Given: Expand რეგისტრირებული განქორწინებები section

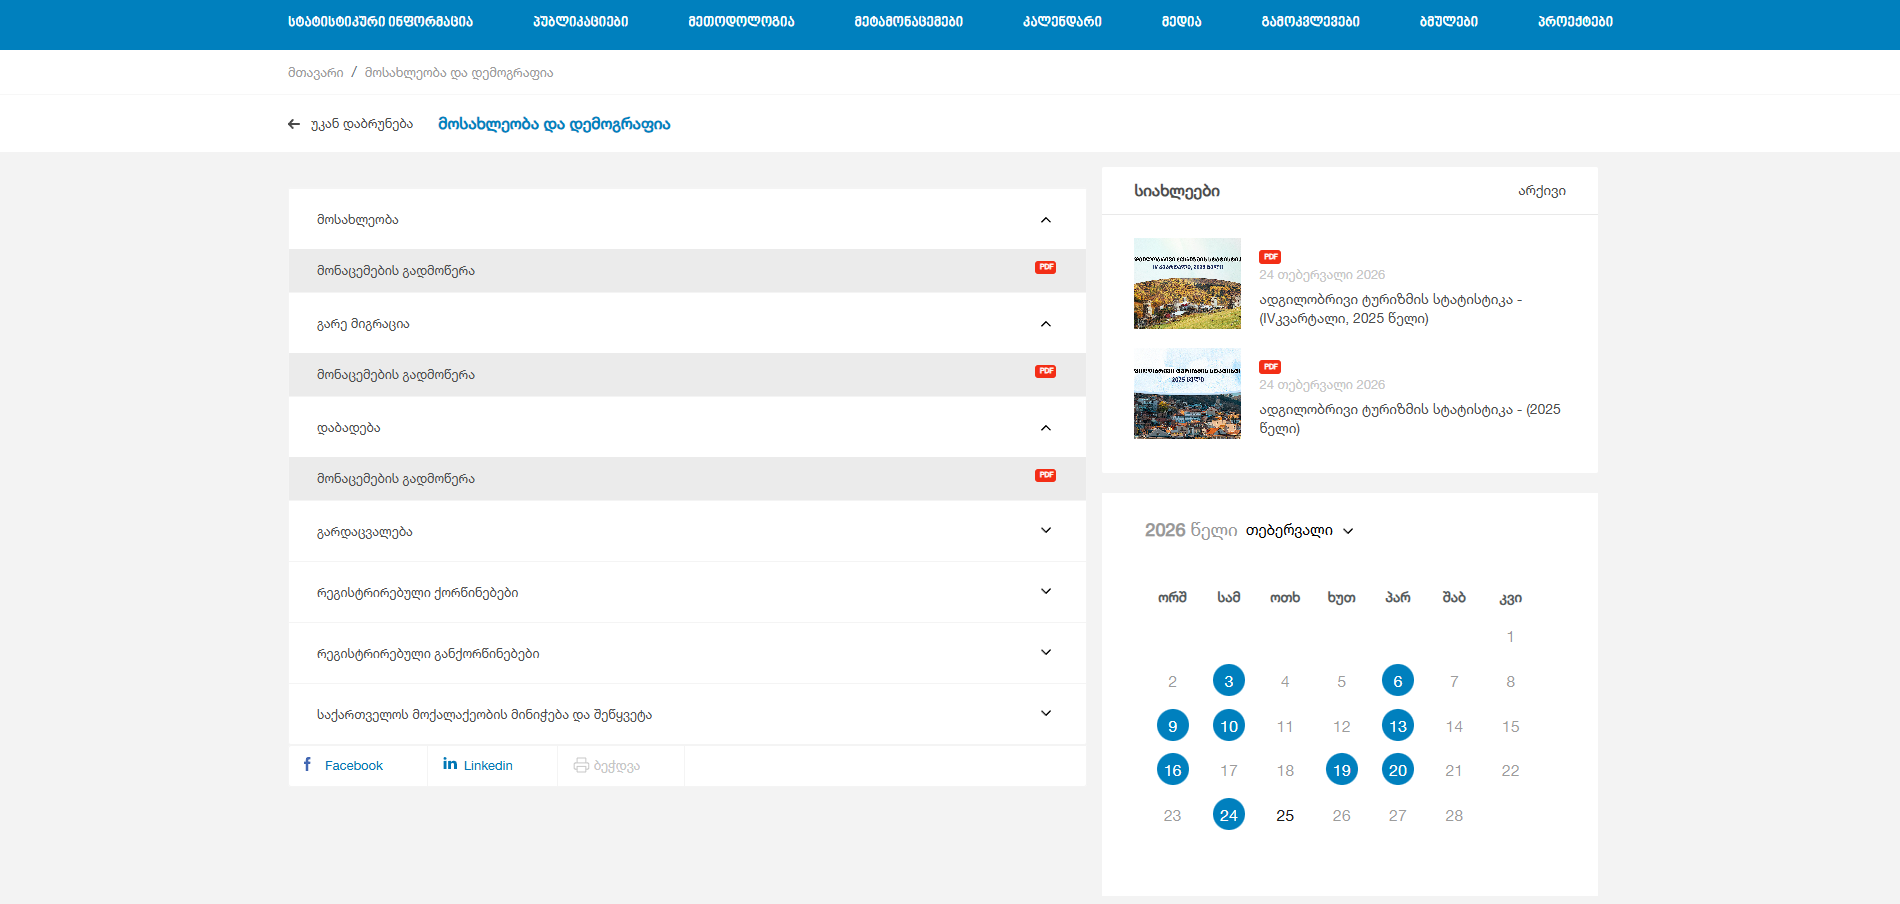Looking at the screenshot, I should tap(1045, 653).
